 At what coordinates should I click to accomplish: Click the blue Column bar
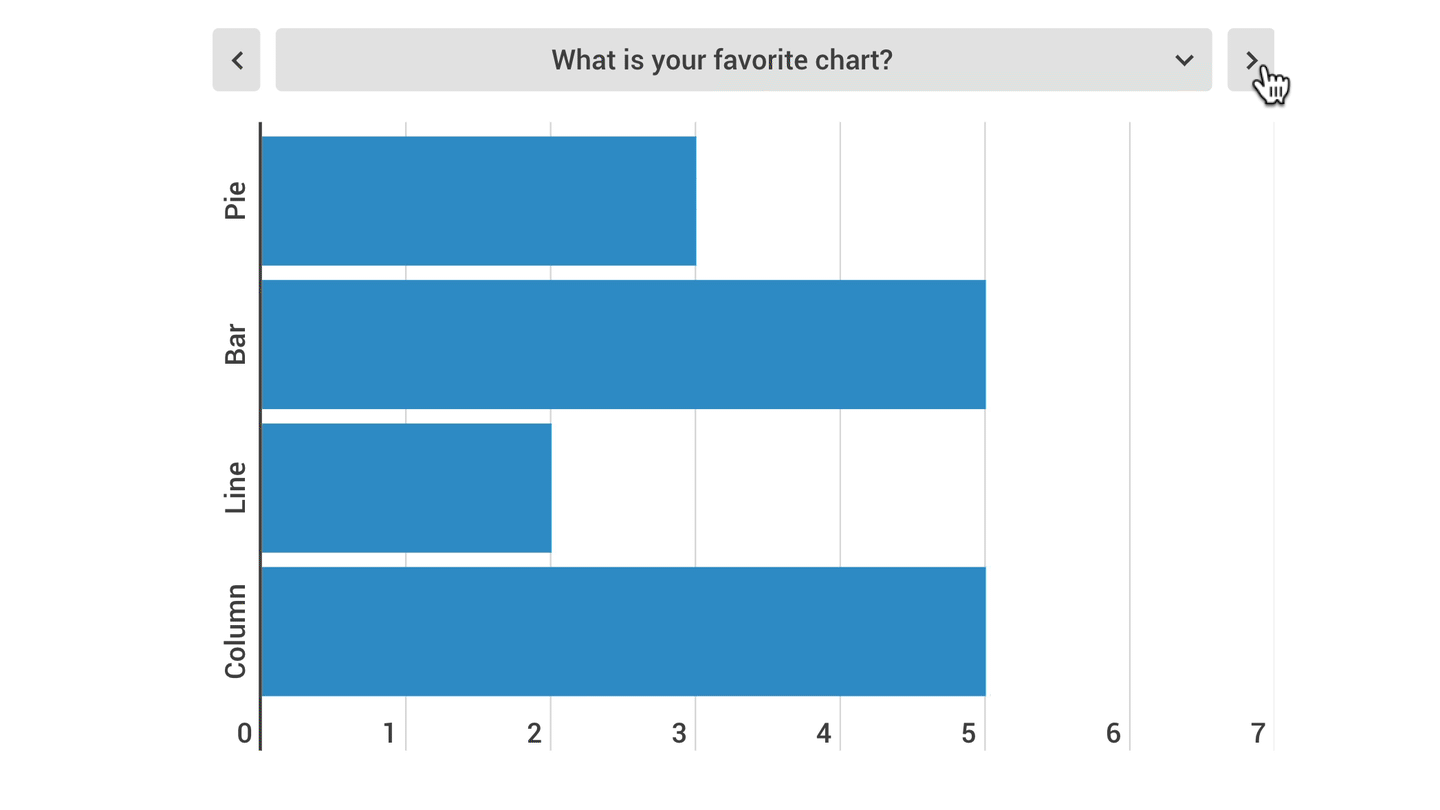(623, 631)
